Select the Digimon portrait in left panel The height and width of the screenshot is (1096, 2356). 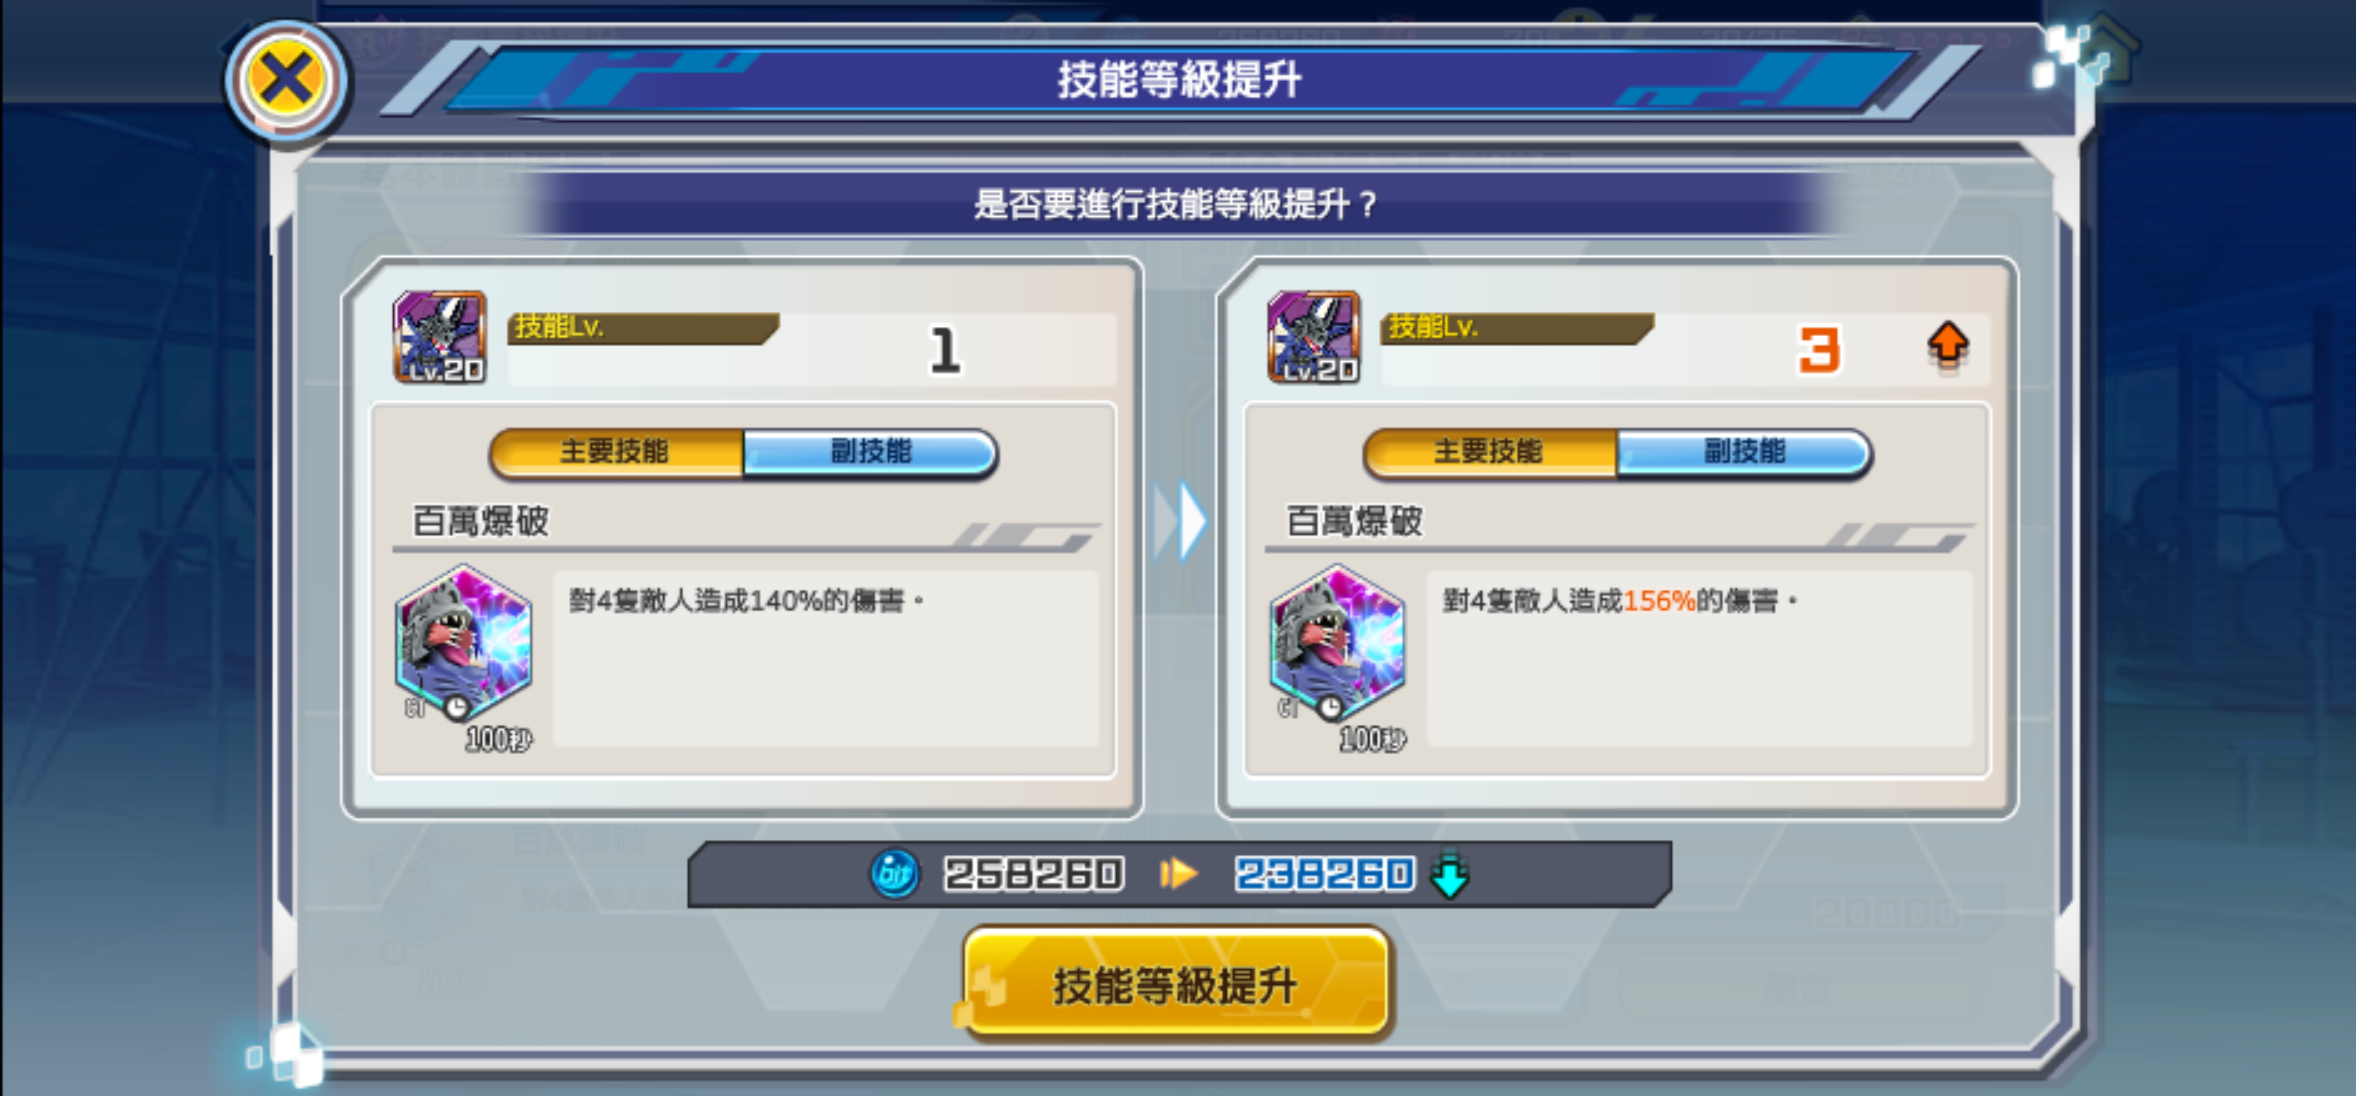click(440, 338)
